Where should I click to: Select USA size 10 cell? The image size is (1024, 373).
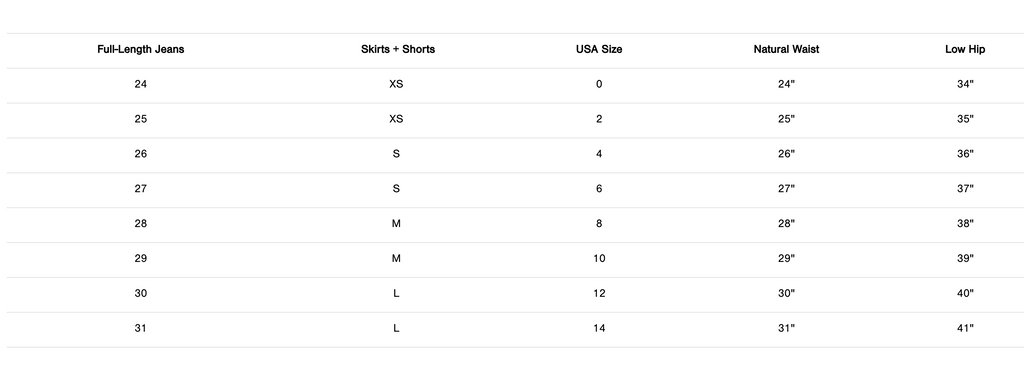tap(599, 259)
